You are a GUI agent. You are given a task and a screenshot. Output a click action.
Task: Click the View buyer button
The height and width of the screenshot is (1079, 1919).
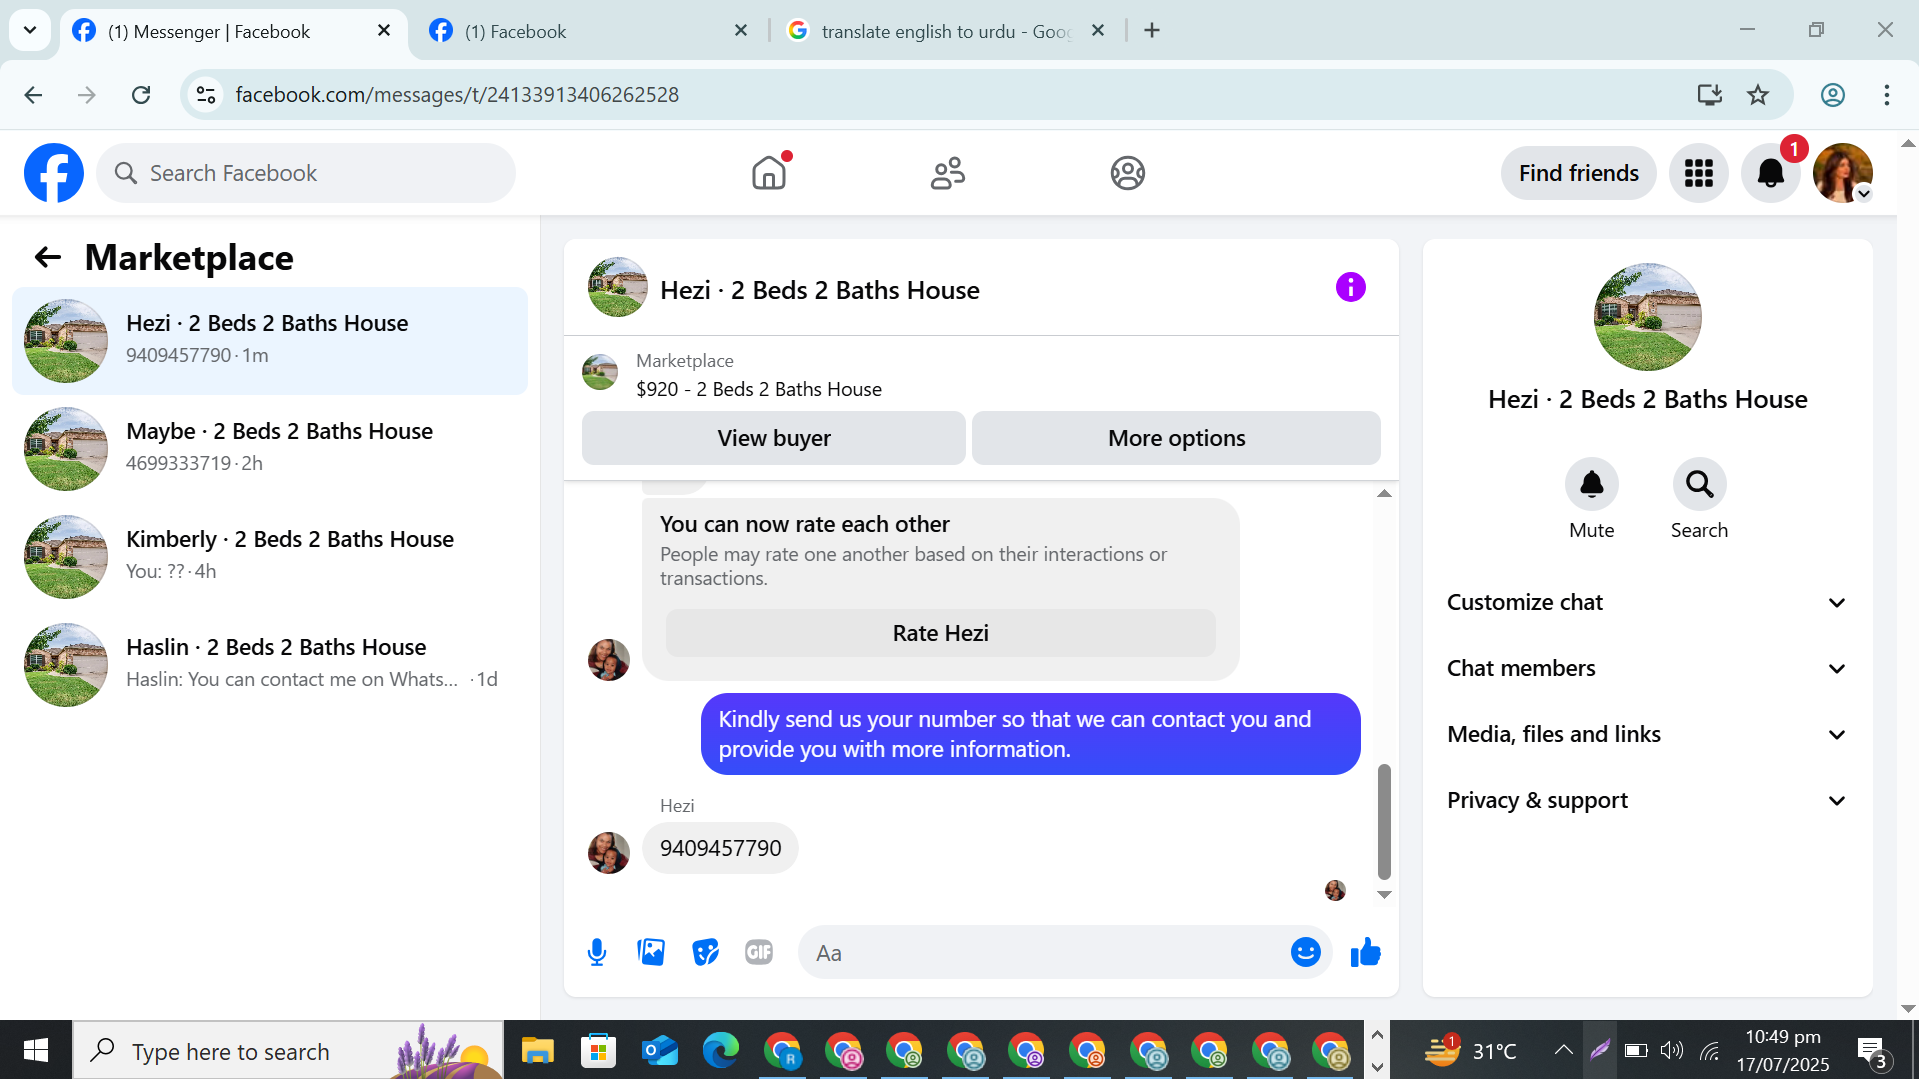774,438
